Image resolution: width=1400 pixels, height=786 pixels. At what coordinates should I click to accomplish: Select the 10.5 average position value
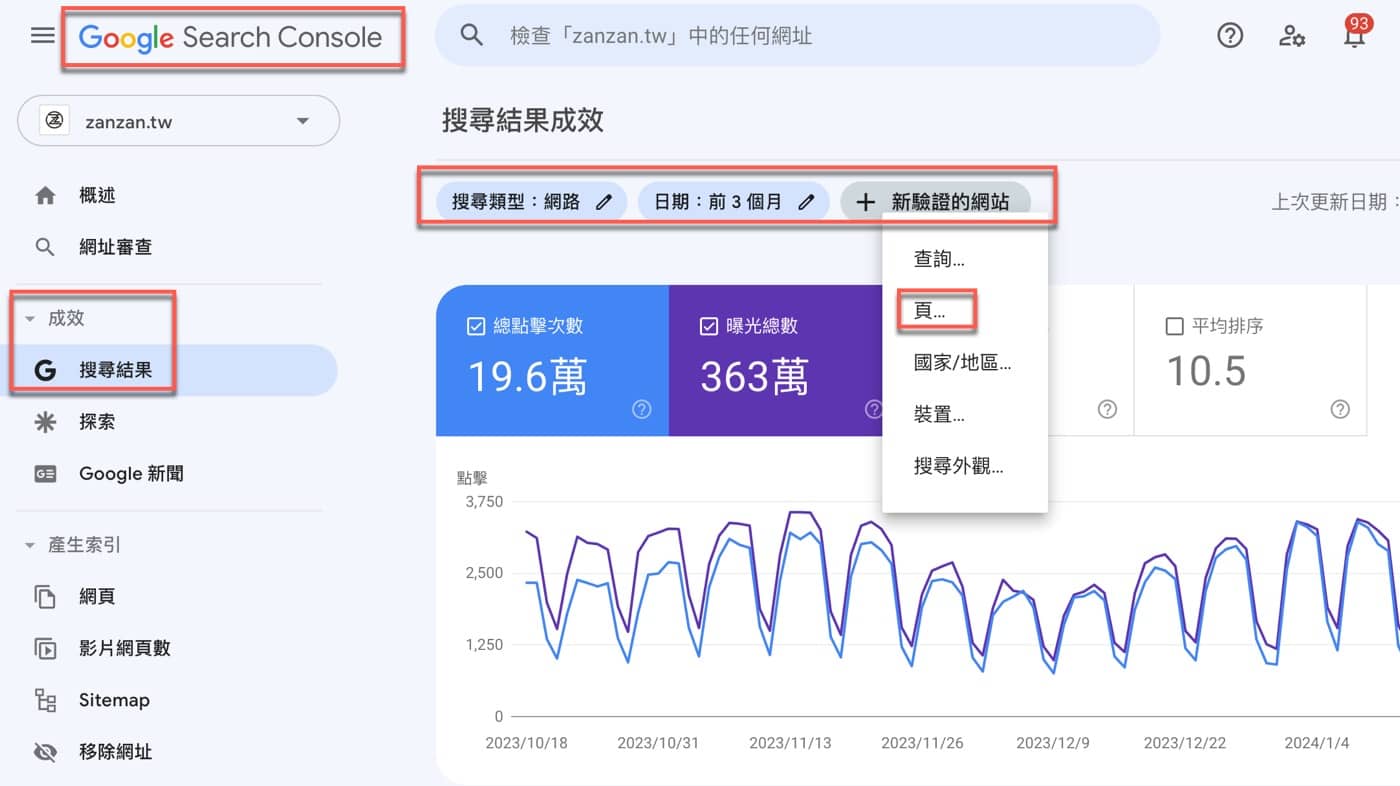[x=1207, y=372]
